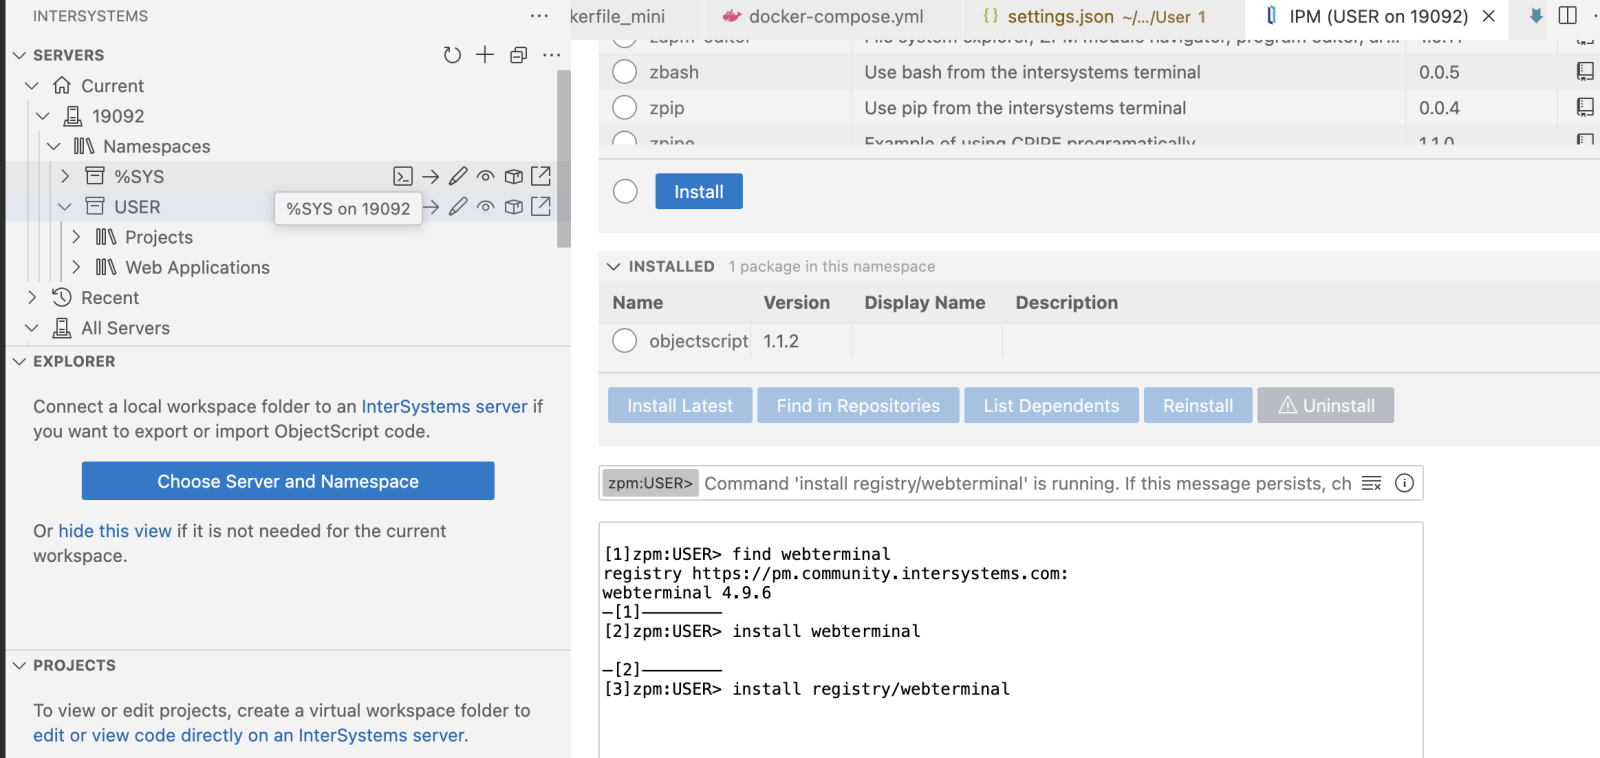Switch to settings.json tab
Viewport: 1600px width, 758px height.
1104,16
